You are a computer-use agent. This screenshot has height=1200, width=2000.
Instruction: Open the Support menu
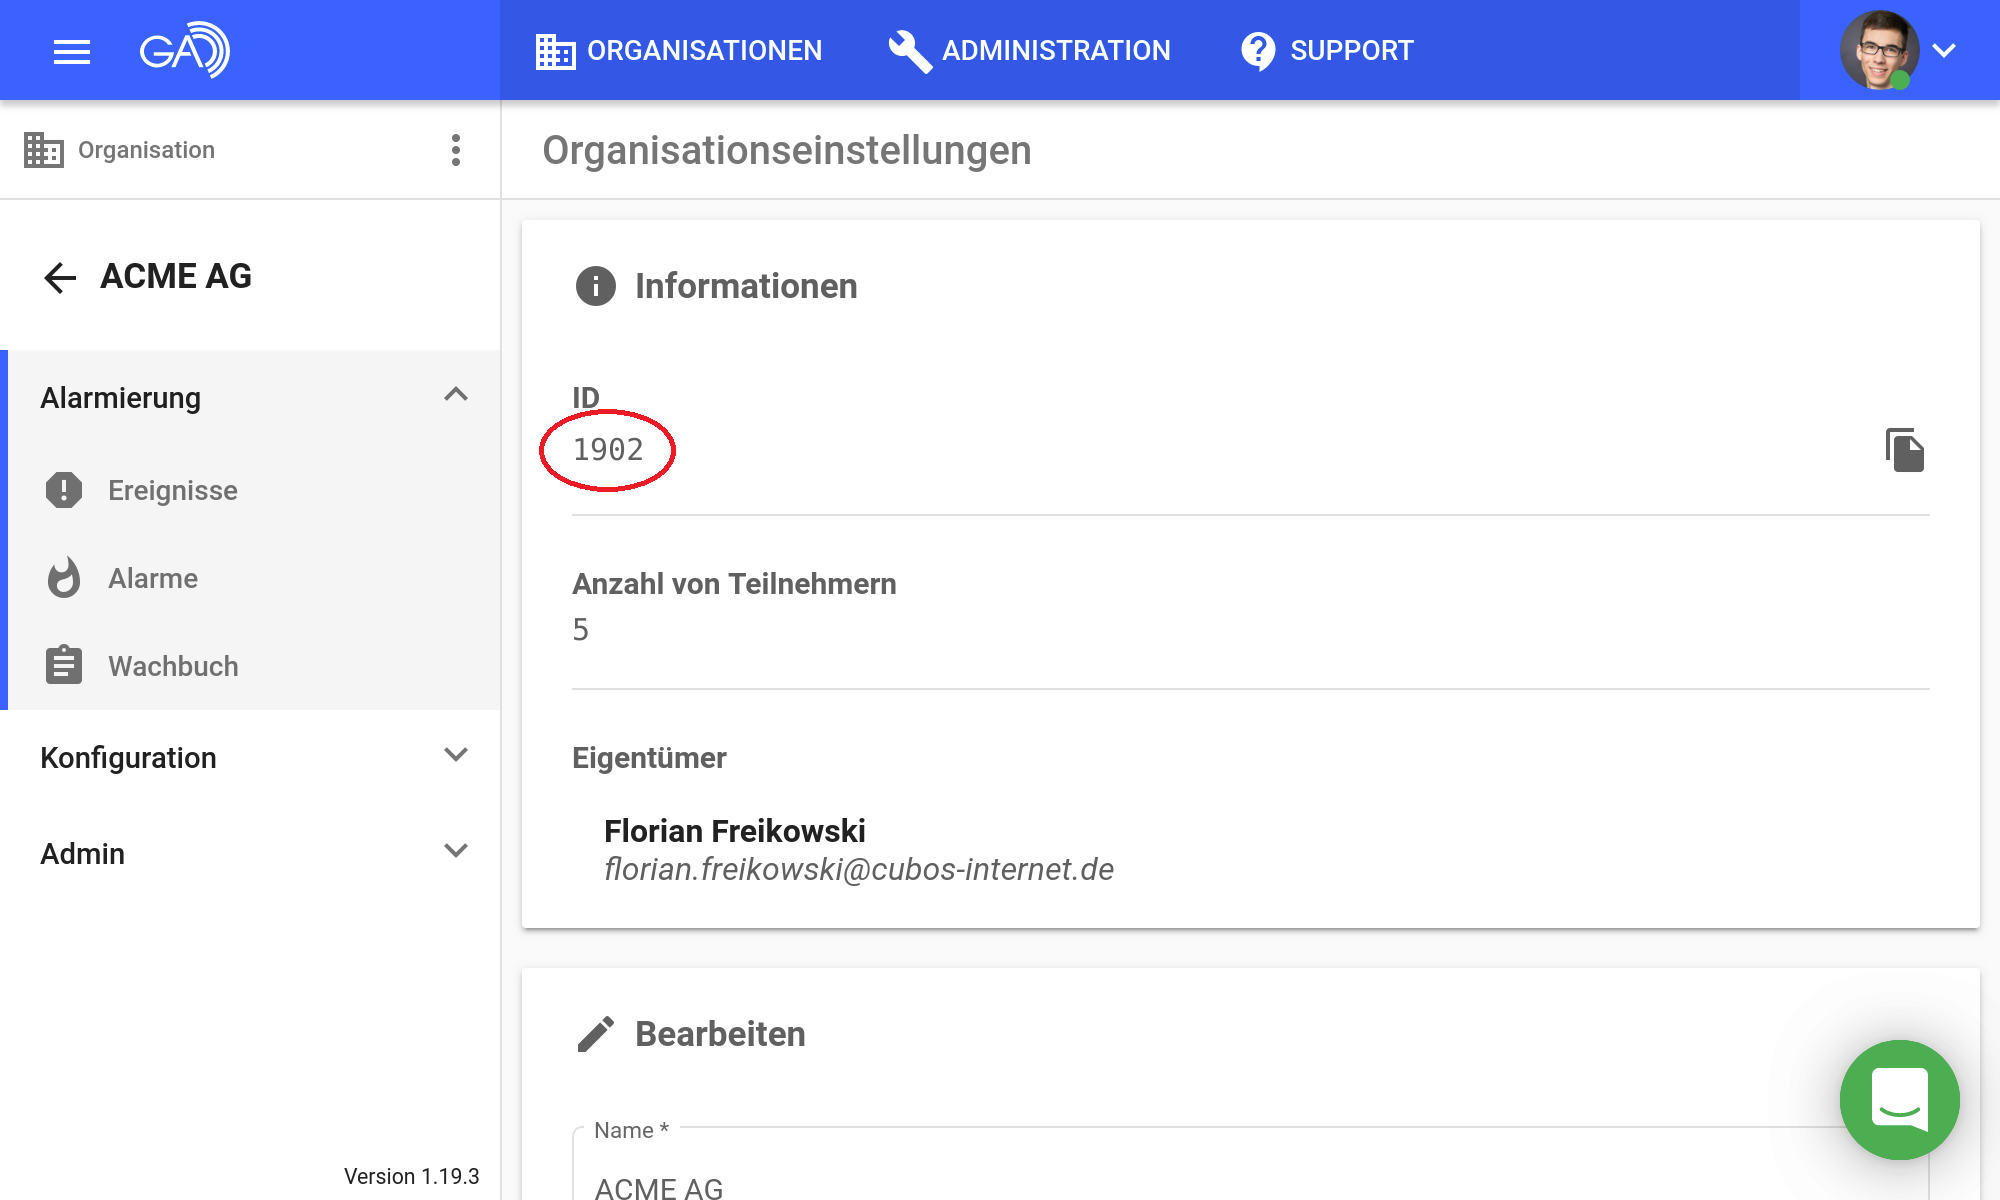point(1352,50)
